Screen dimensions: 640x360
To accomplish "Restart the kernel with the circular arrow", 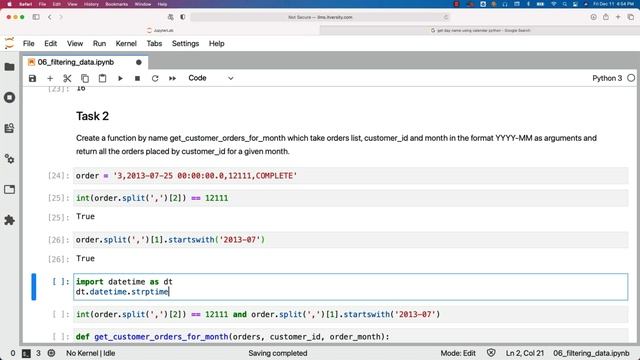I will [x=155, y=78].
